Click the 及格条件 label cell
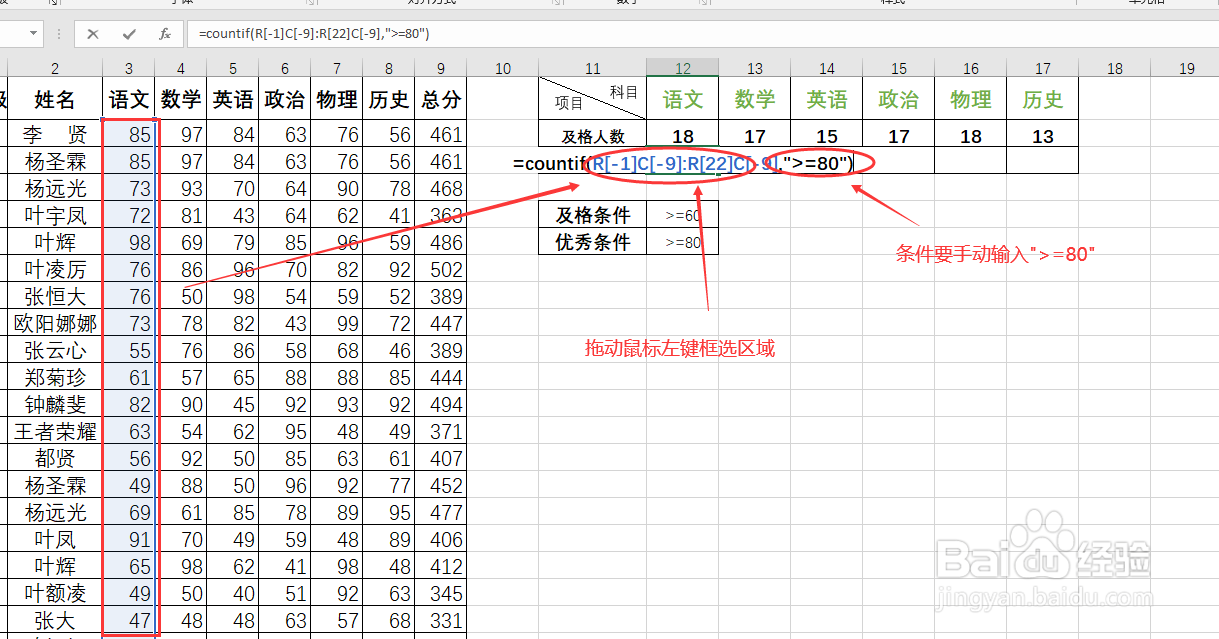The width and height of the screenshot is (1219, 639). click(x=593, y=214)
